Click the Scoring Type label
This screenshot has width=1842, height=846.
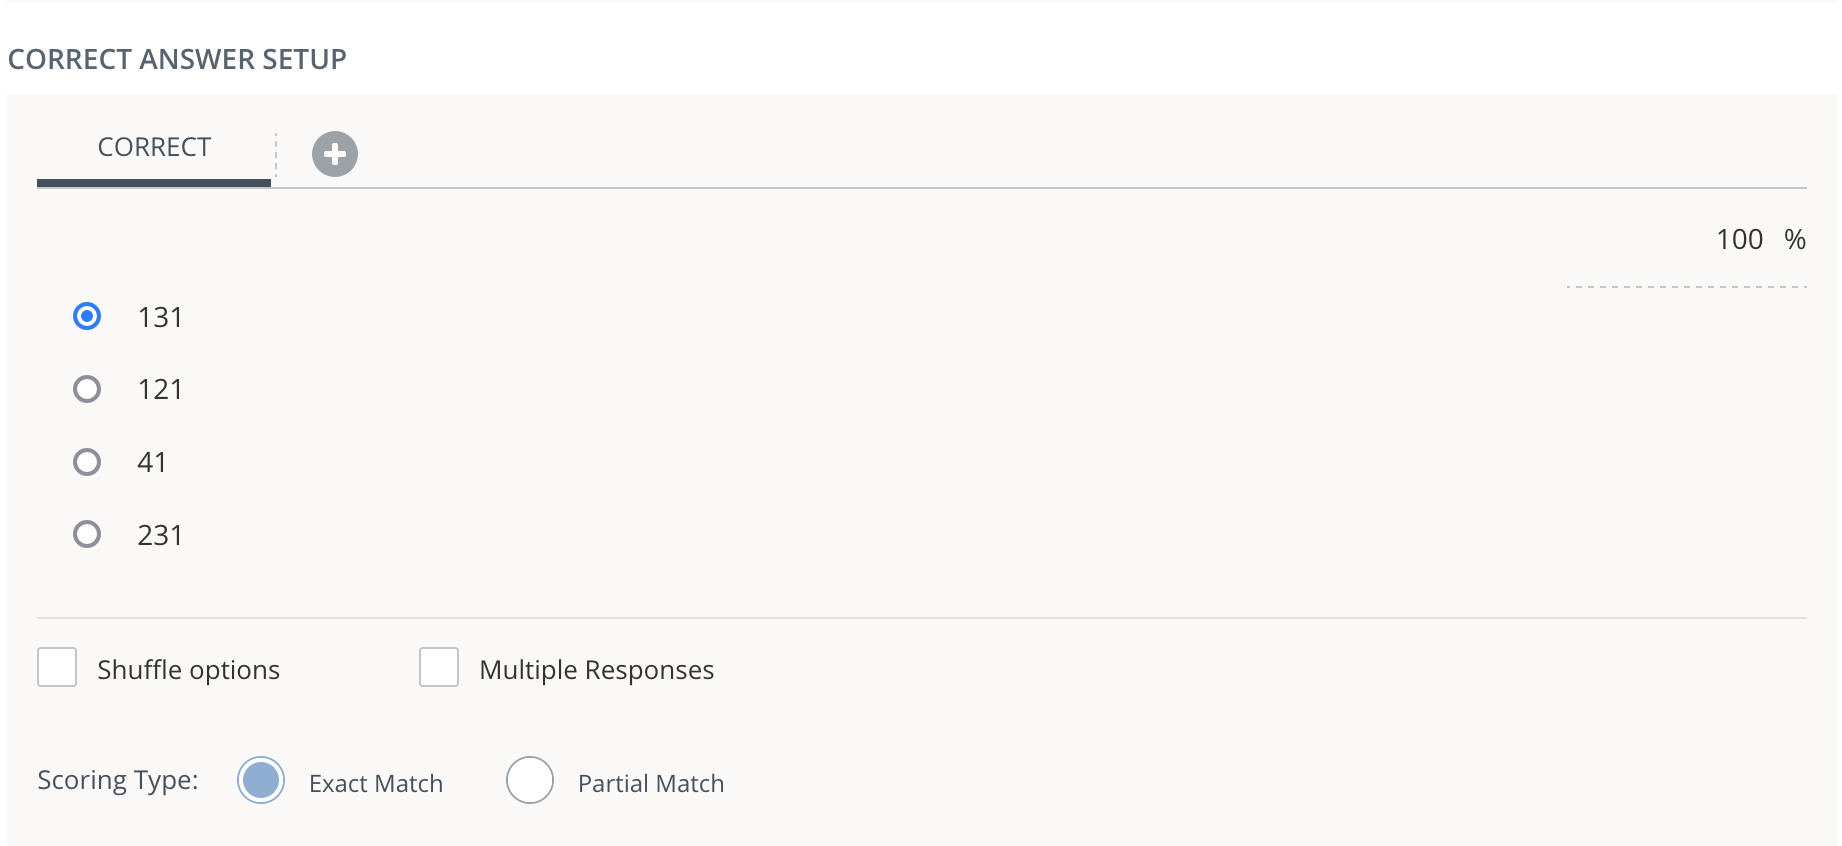[x=117, y=780]
